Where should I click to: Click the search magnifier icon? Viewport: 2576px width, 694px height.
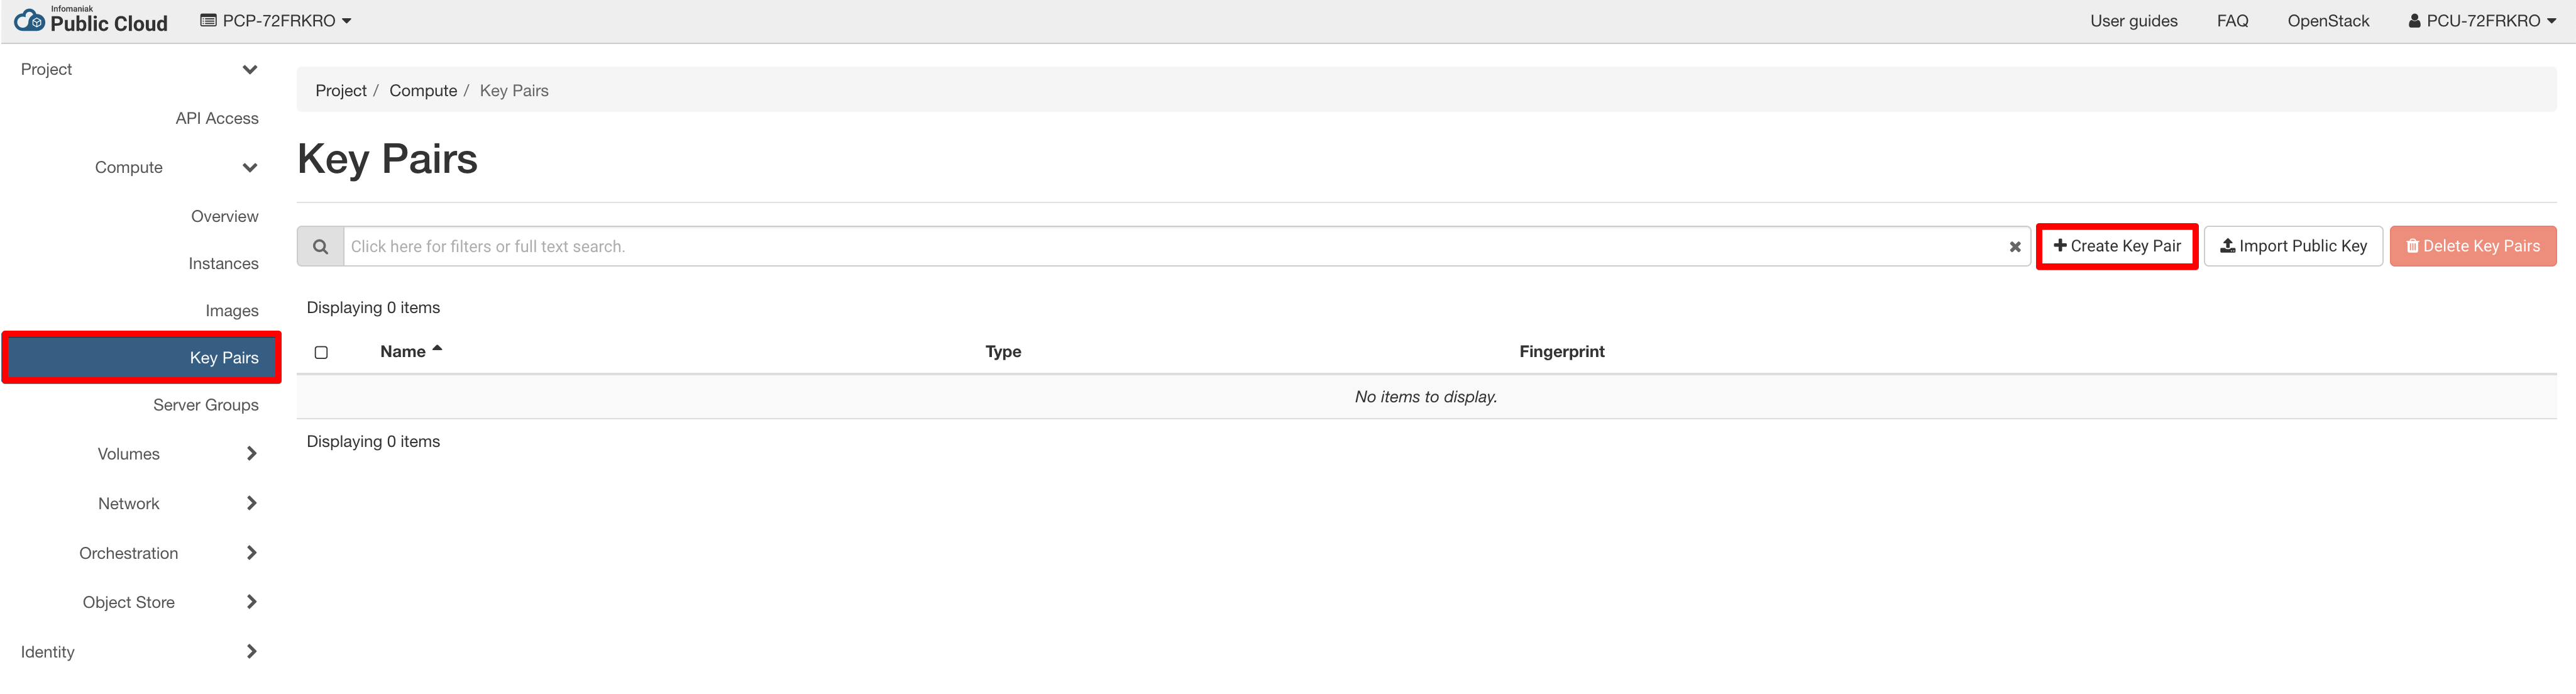click(320, 246)
